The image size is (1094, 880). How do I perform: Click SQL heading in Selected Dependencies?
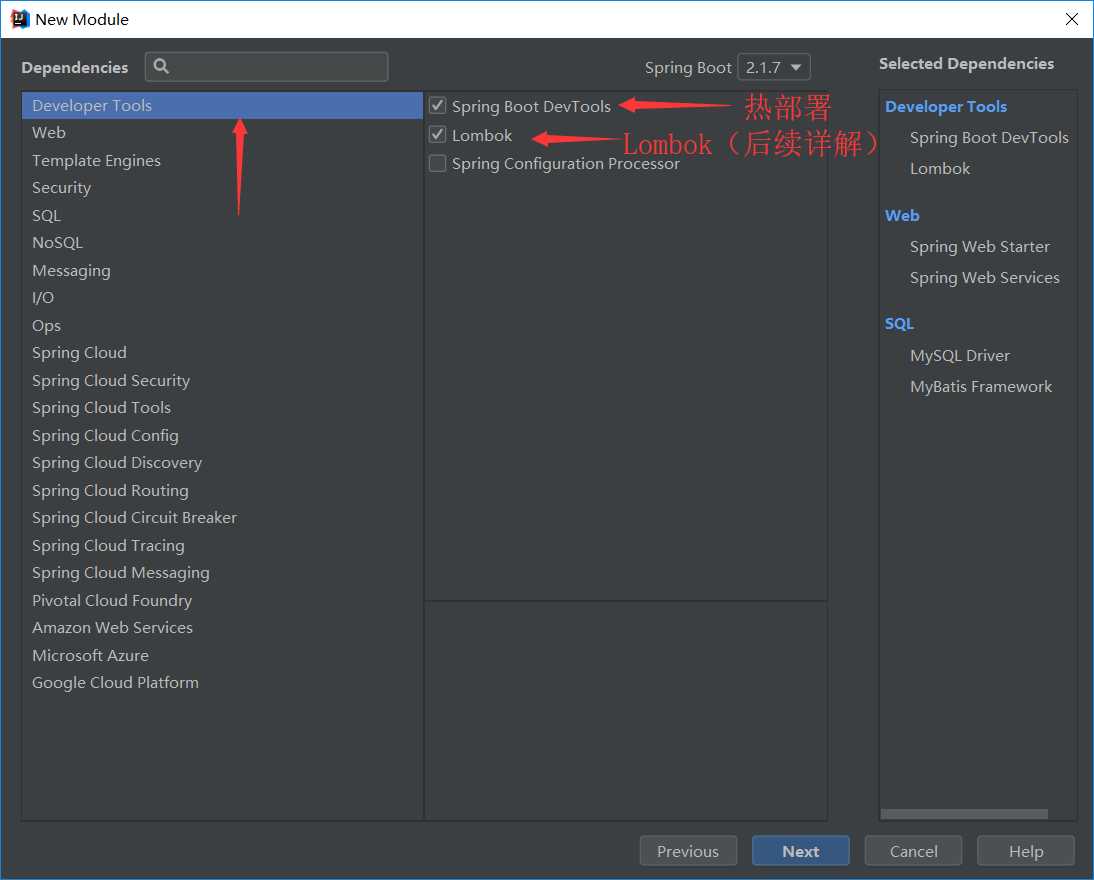point(899,324)
